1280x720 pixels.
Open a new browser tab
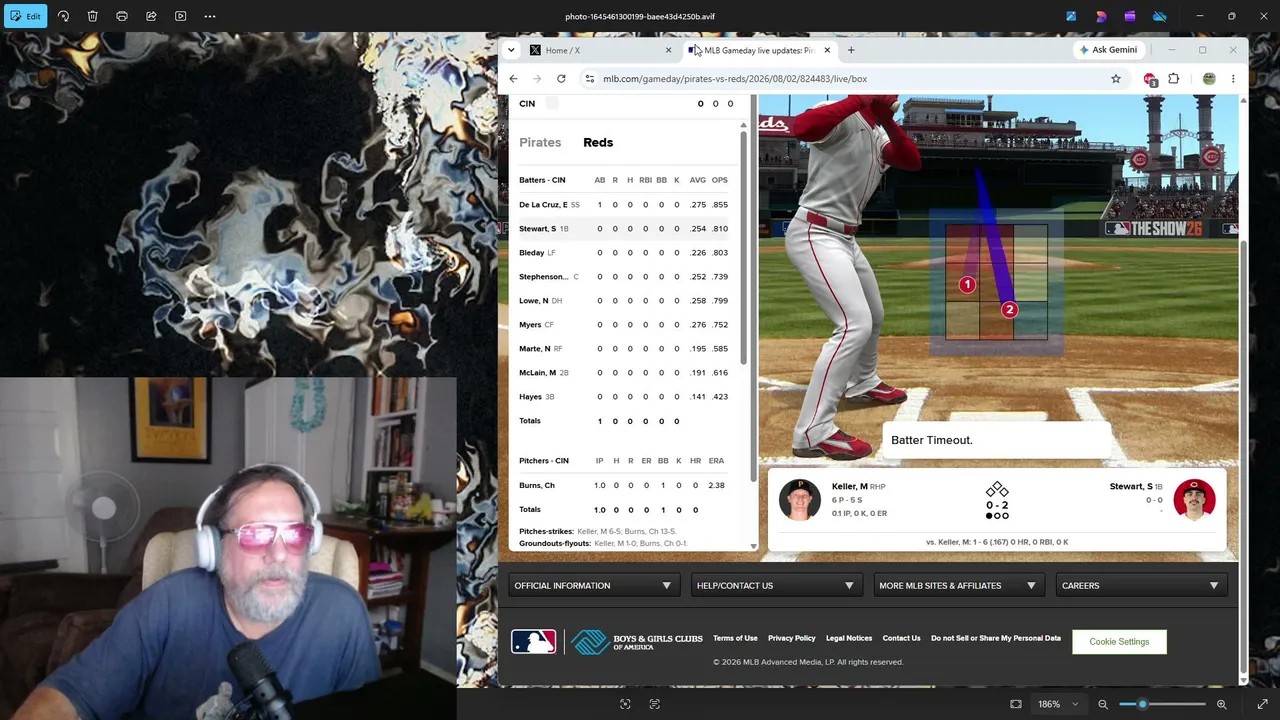tap(851, 50)
